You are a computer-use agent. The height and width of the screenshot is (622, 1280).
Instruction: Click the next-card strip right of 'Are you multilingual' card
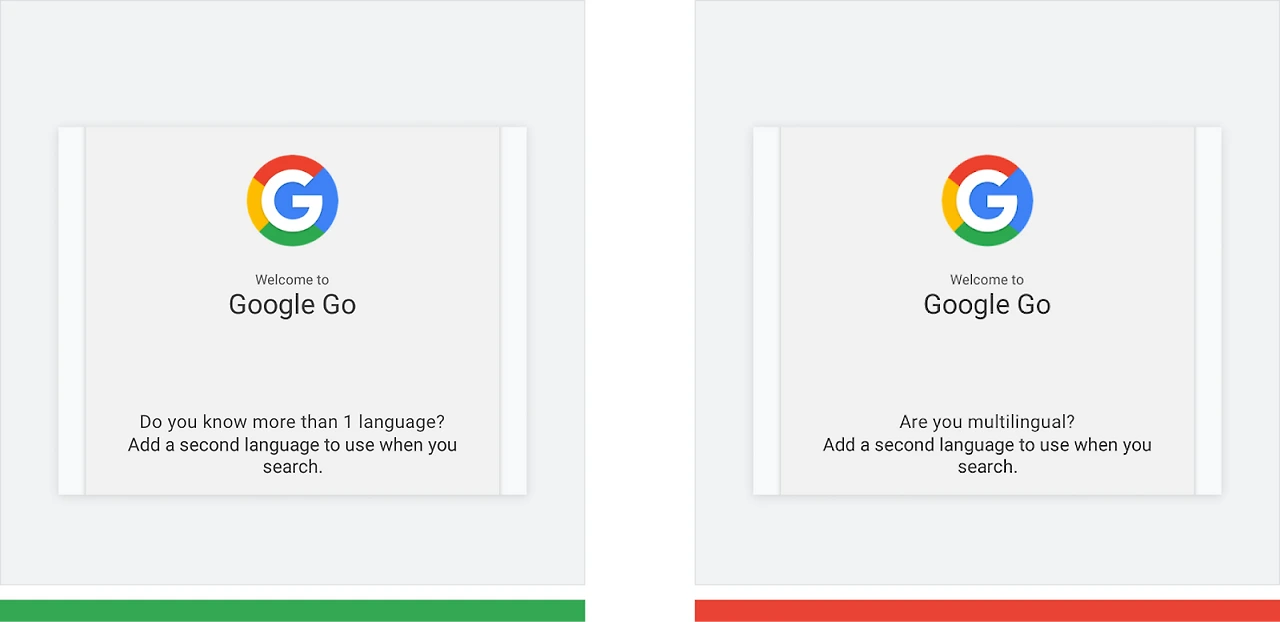1209,310
